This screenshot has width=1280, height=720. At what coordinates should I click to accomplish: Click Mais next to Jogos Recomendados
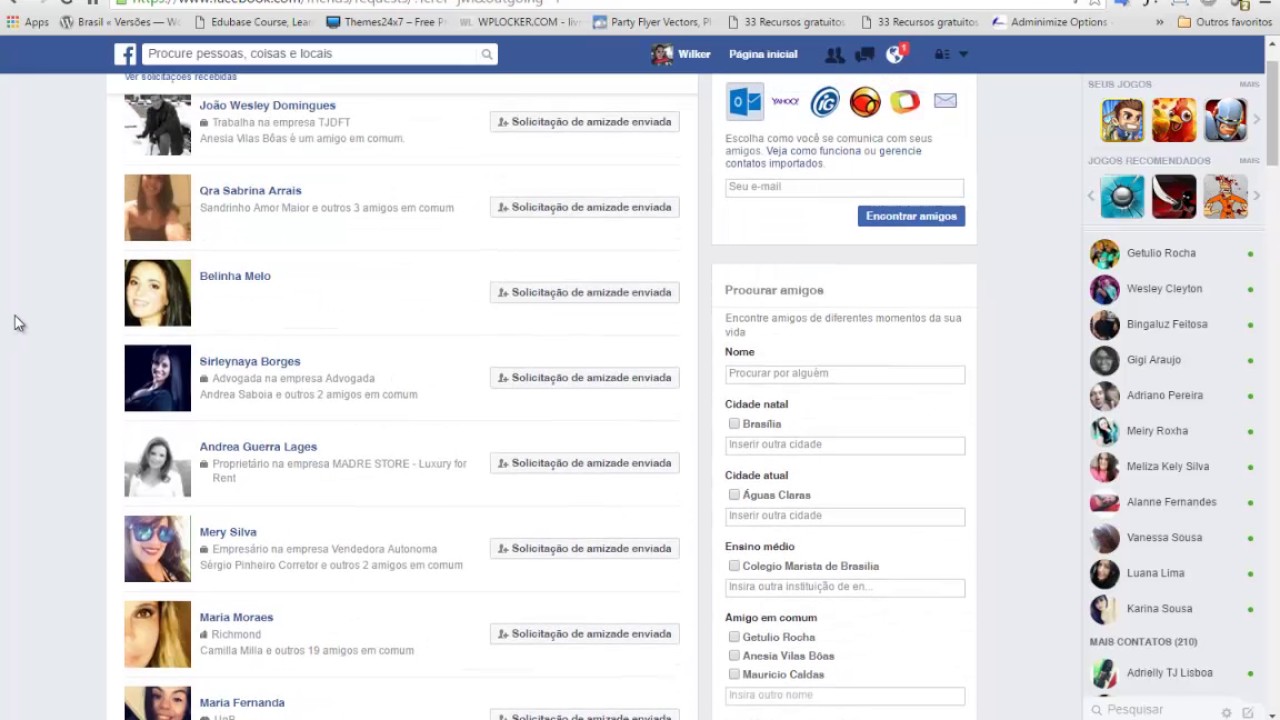(x=1249, y=161)
